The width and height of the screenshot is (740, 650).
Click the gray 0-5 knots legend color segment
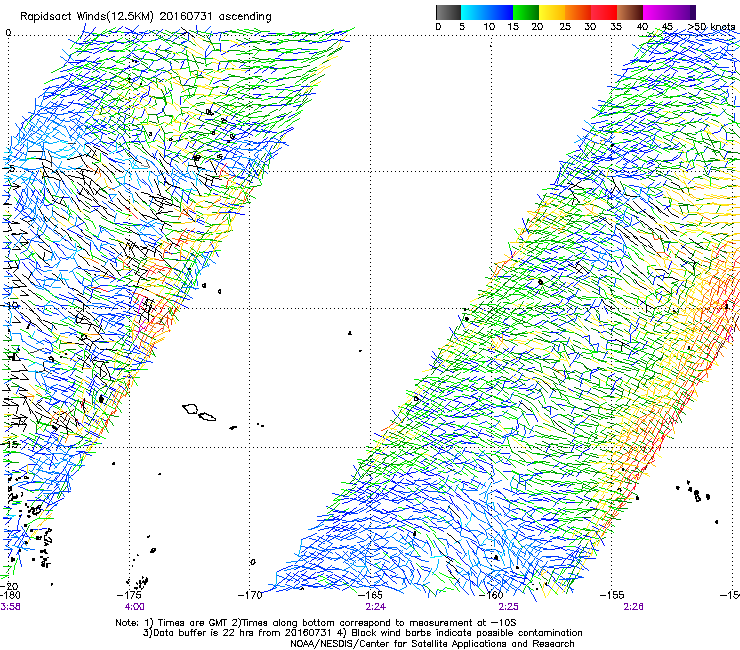[448, 12]
